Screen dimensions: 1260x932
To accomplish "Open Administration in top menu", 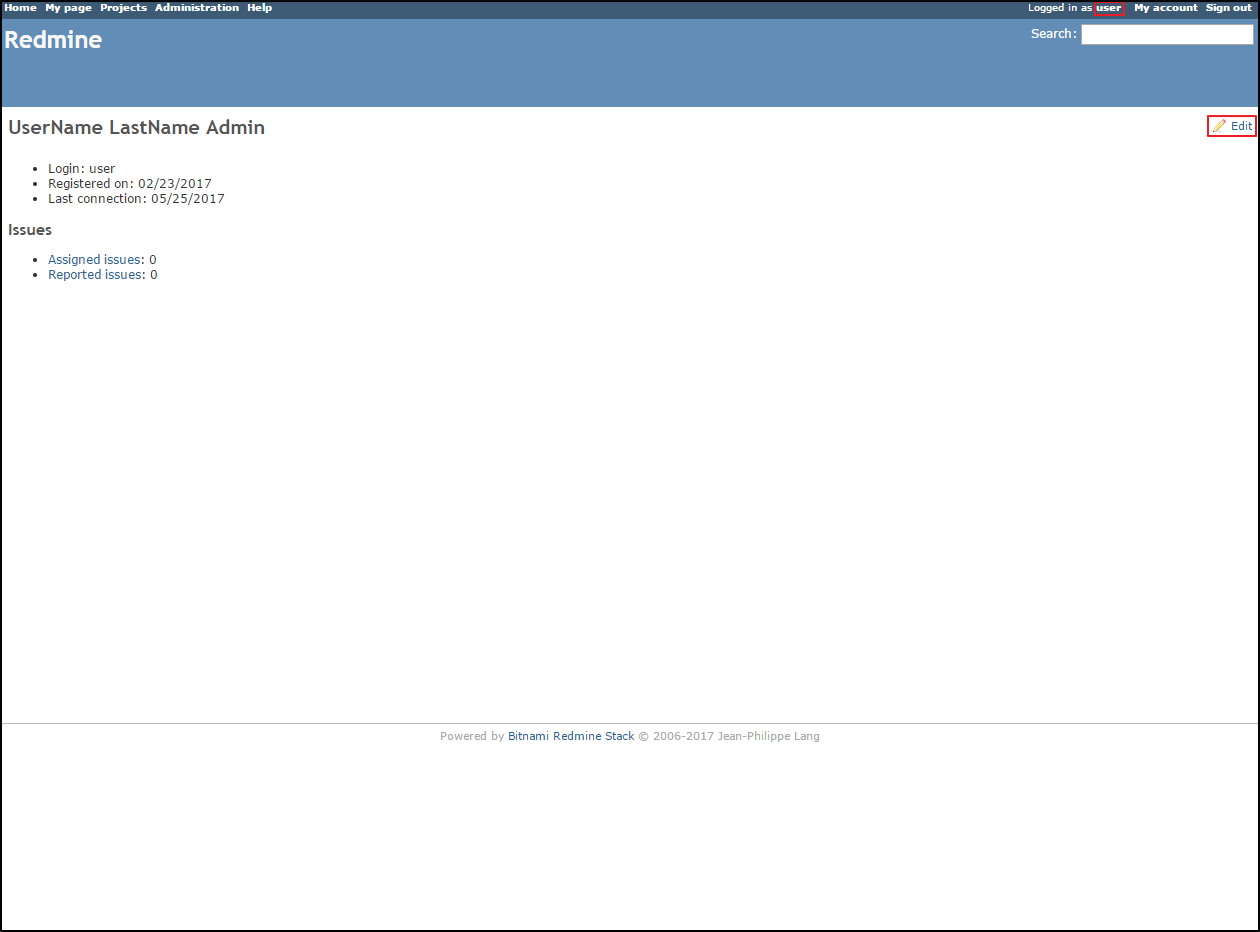I will [197, 8].
